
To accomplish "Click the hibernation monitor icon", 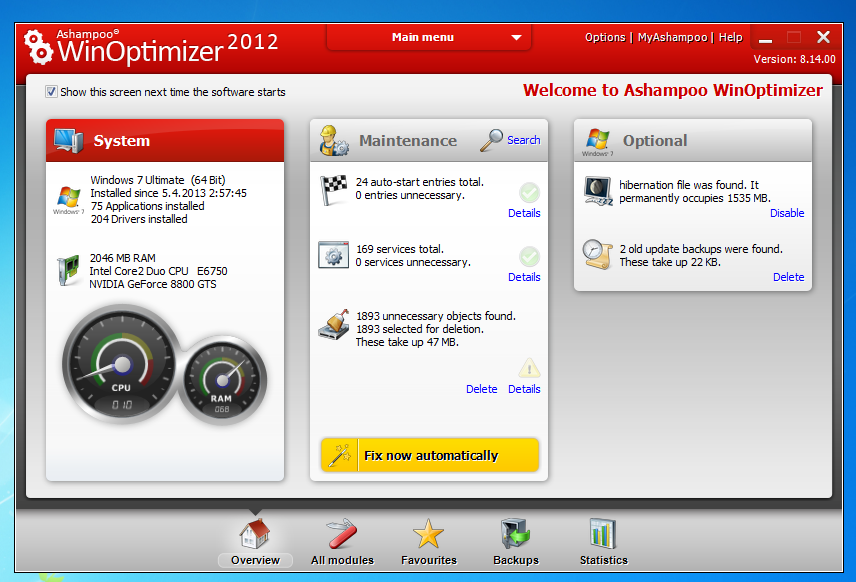I will click(x=598, y=191).
